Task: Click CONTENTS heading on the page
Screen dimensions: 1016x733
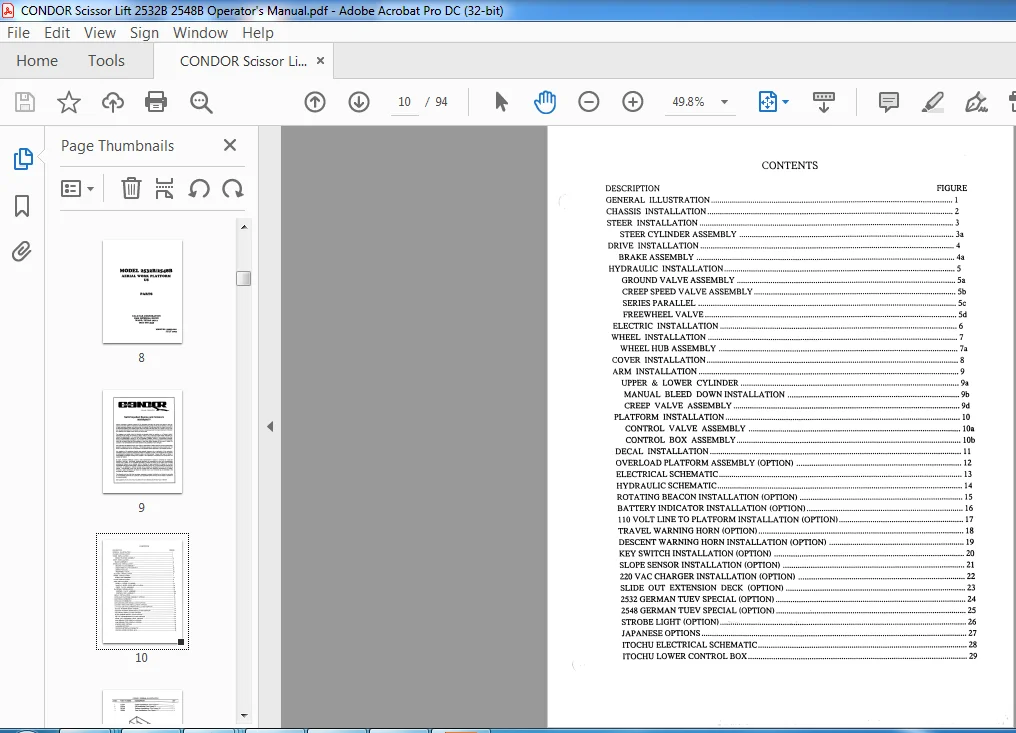Action: (789, 165)
